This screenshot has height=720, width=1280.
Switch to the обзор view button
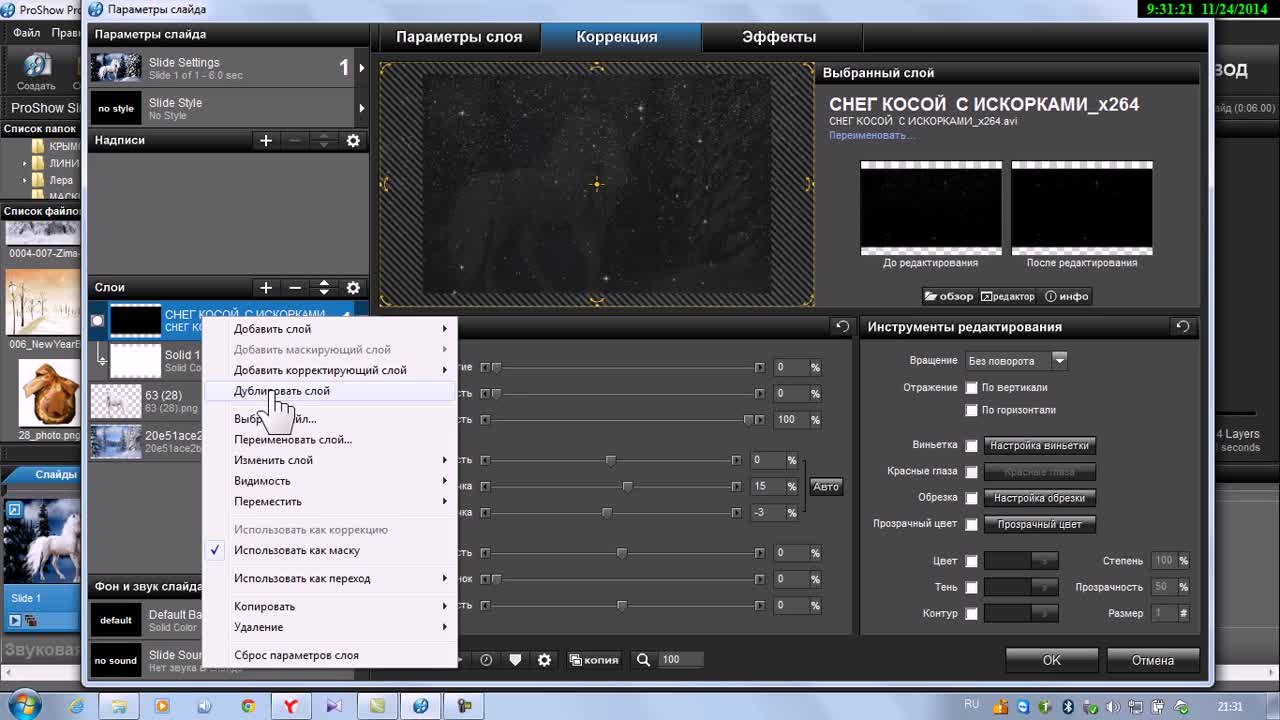(x=949, y=296)
